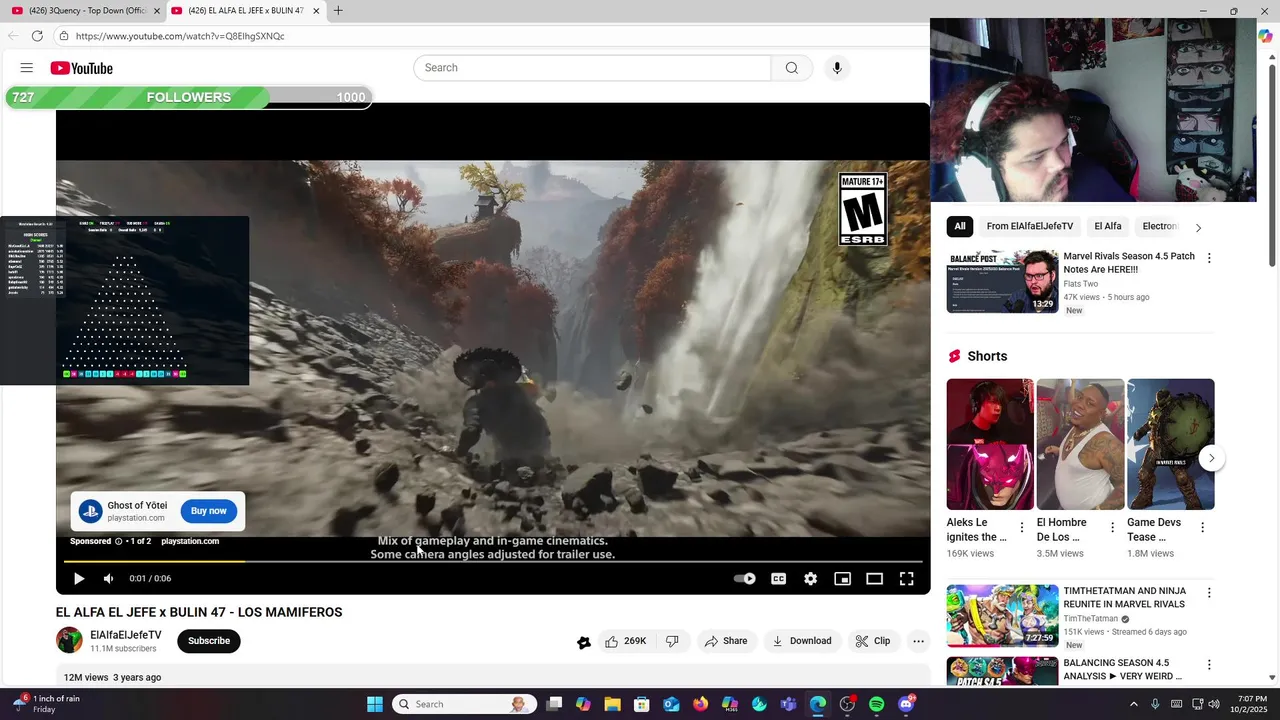Open a new browser tab
The height and width of the screenshot is (720, 1280).
pos(338,11)
